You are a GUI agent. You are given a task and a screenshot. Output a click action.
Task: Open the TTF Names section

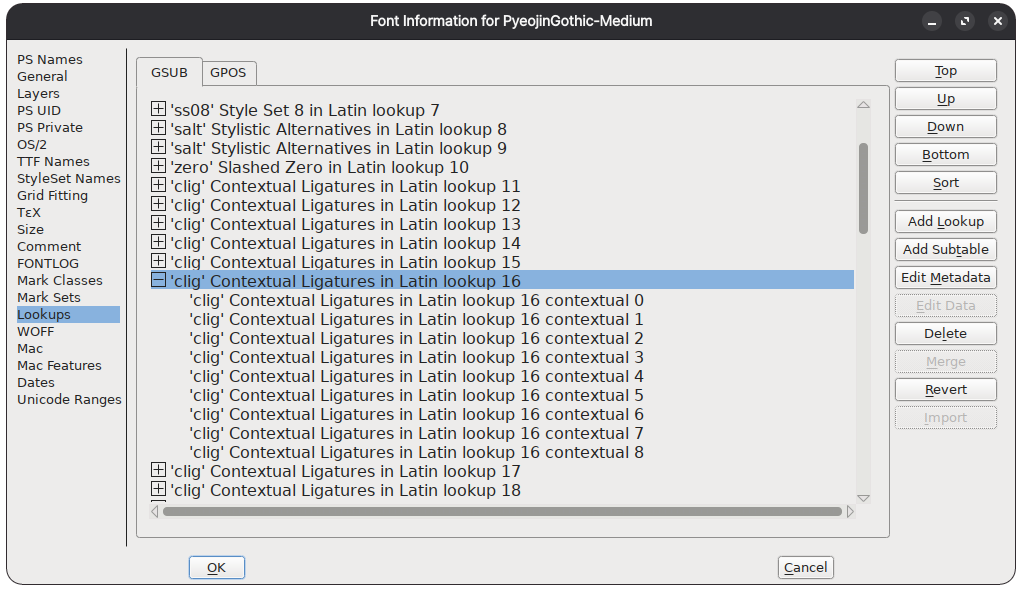(x=53, y=161)
